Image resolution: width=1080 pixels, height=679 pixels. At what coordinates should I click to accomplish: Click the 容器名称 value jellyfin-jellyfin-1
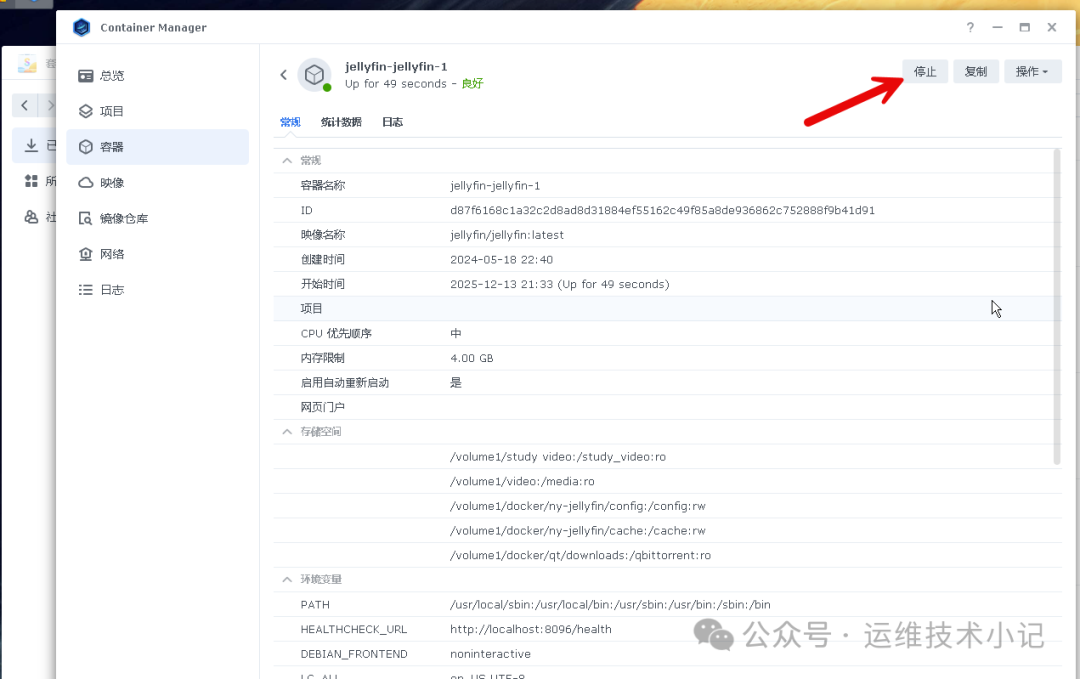click(495, 185)
